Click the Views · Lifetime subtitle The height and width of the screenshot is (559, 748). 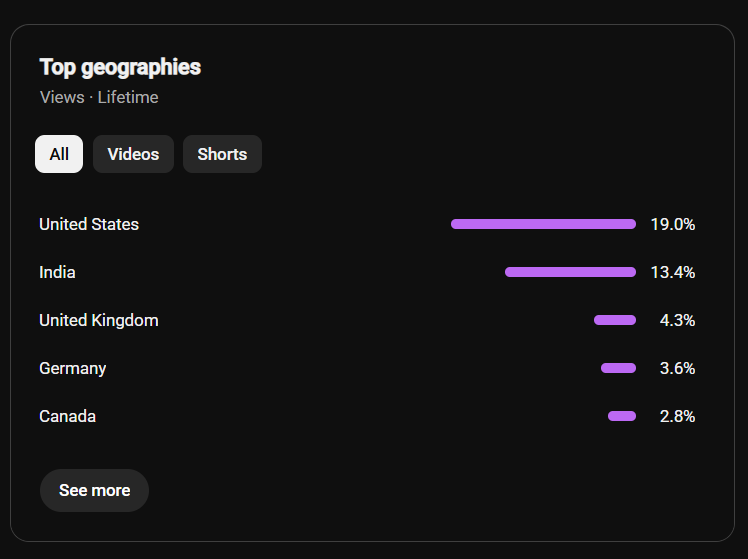click(99, 97)
